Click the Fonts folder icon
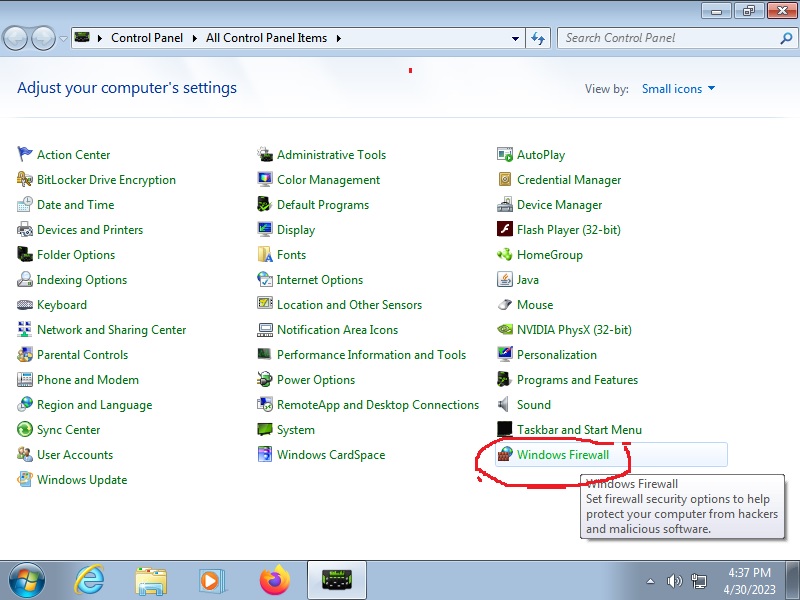The image size is (800, 600). [265, 254]
